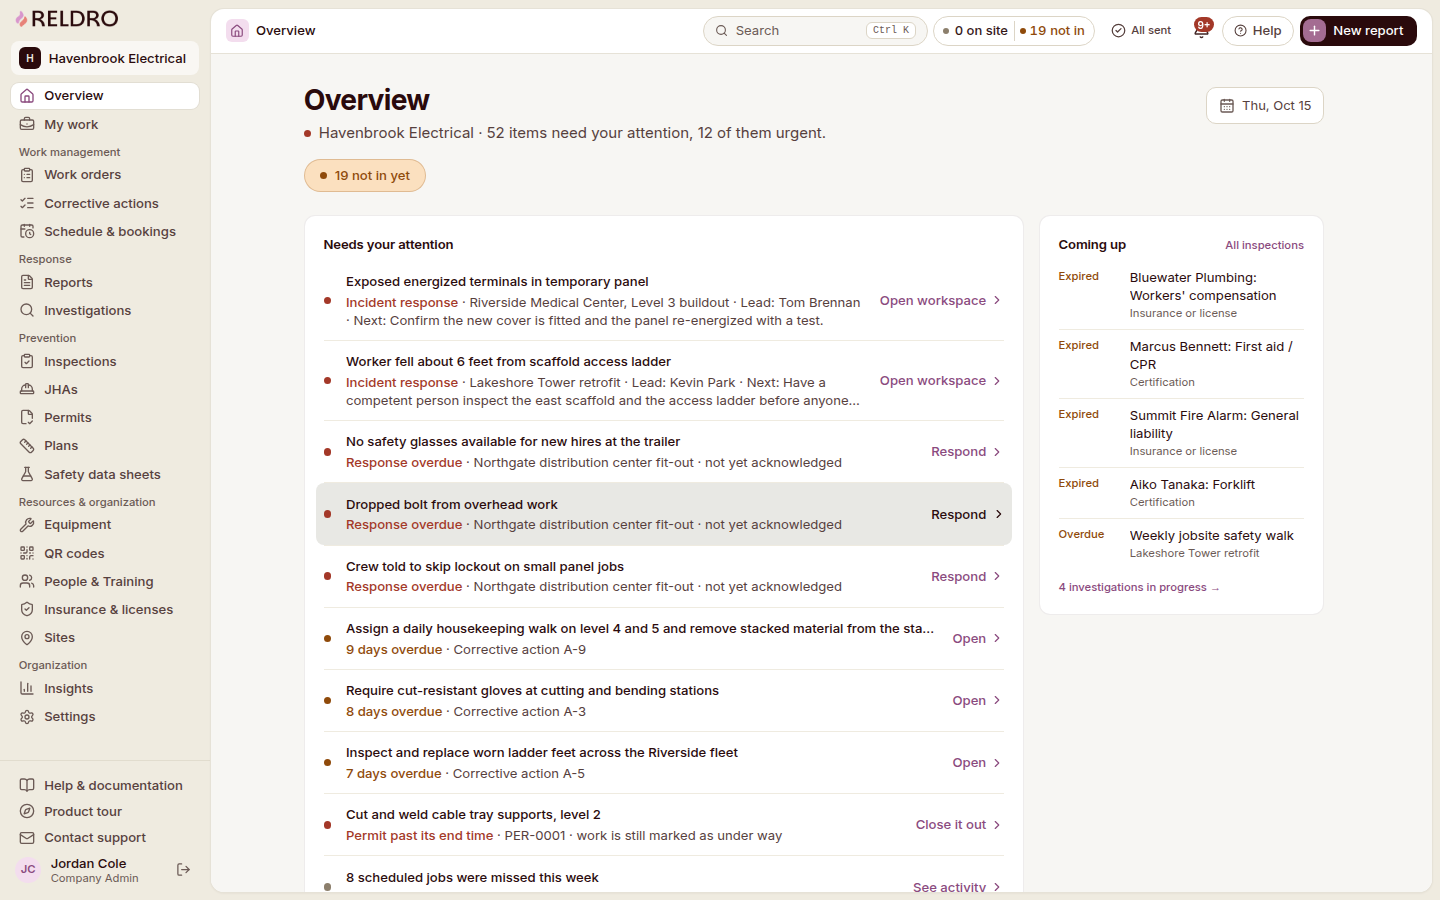The image size is (1440, 900).
Task: Open the notifications bell icon
Action: 1201,30
